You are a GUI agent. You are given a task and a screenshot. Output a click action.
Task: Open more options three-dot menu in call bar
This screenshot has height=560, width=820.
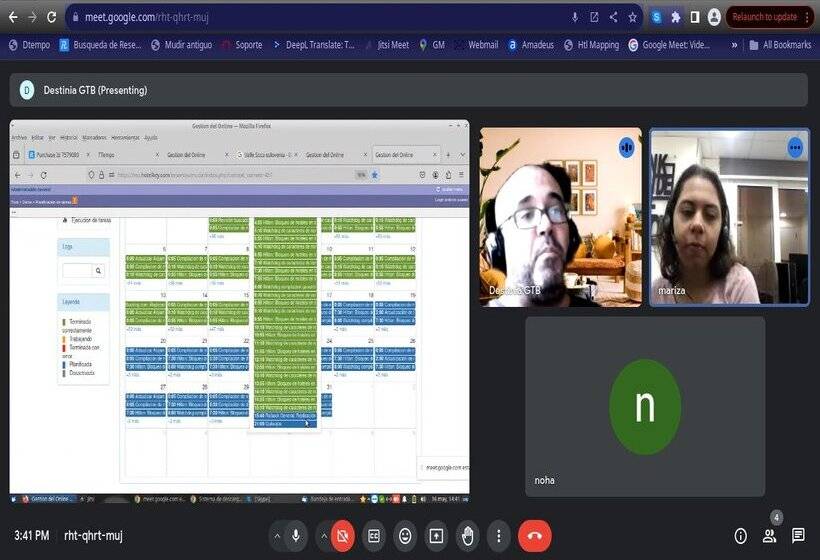[x=498, y=536]
